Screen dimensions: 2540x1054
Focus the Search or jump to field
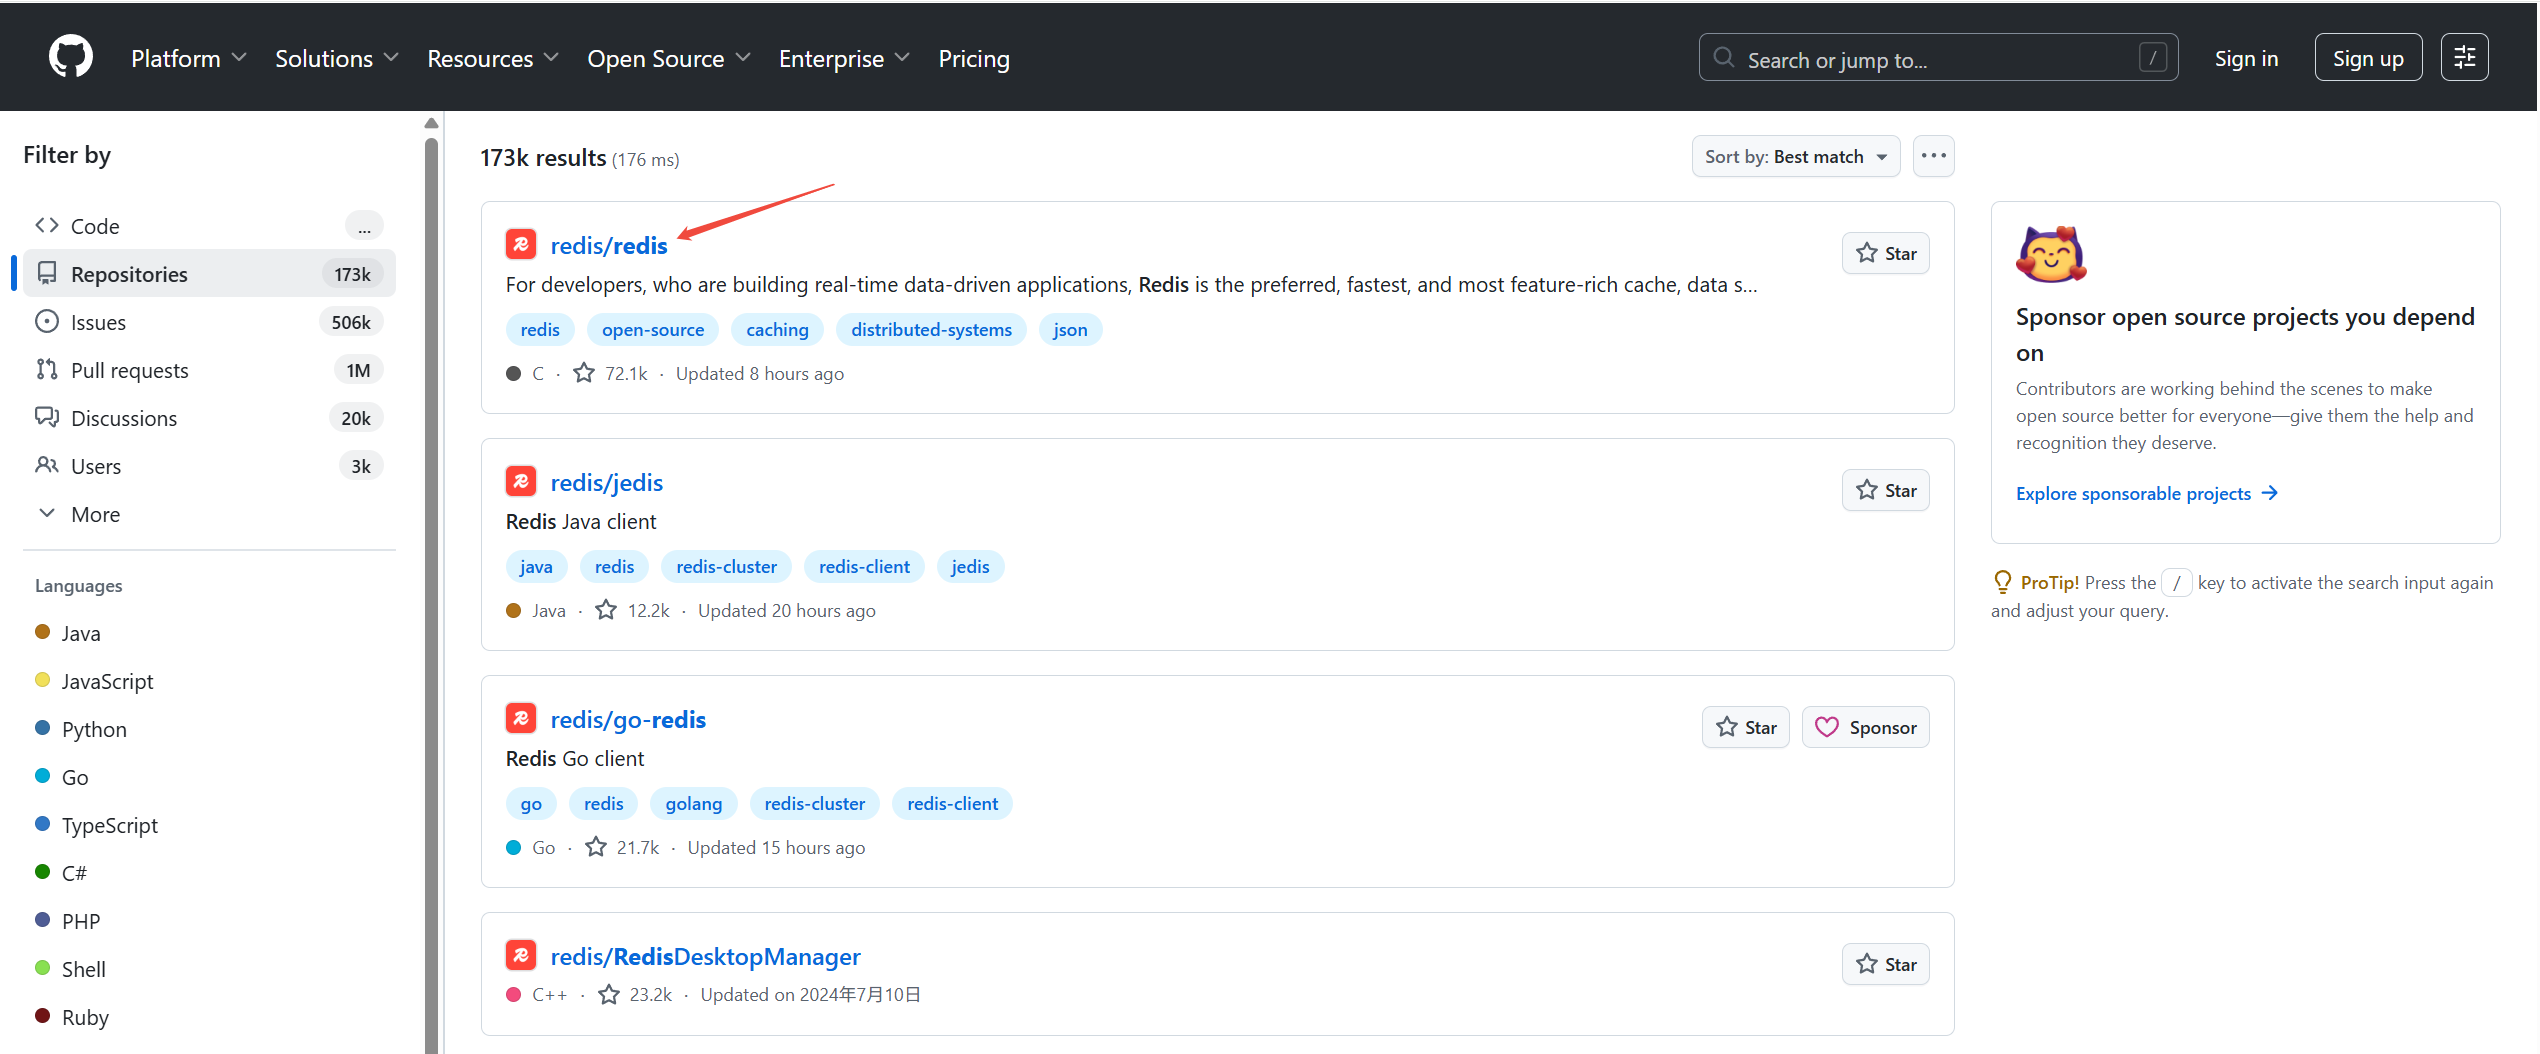point(1937,60)
